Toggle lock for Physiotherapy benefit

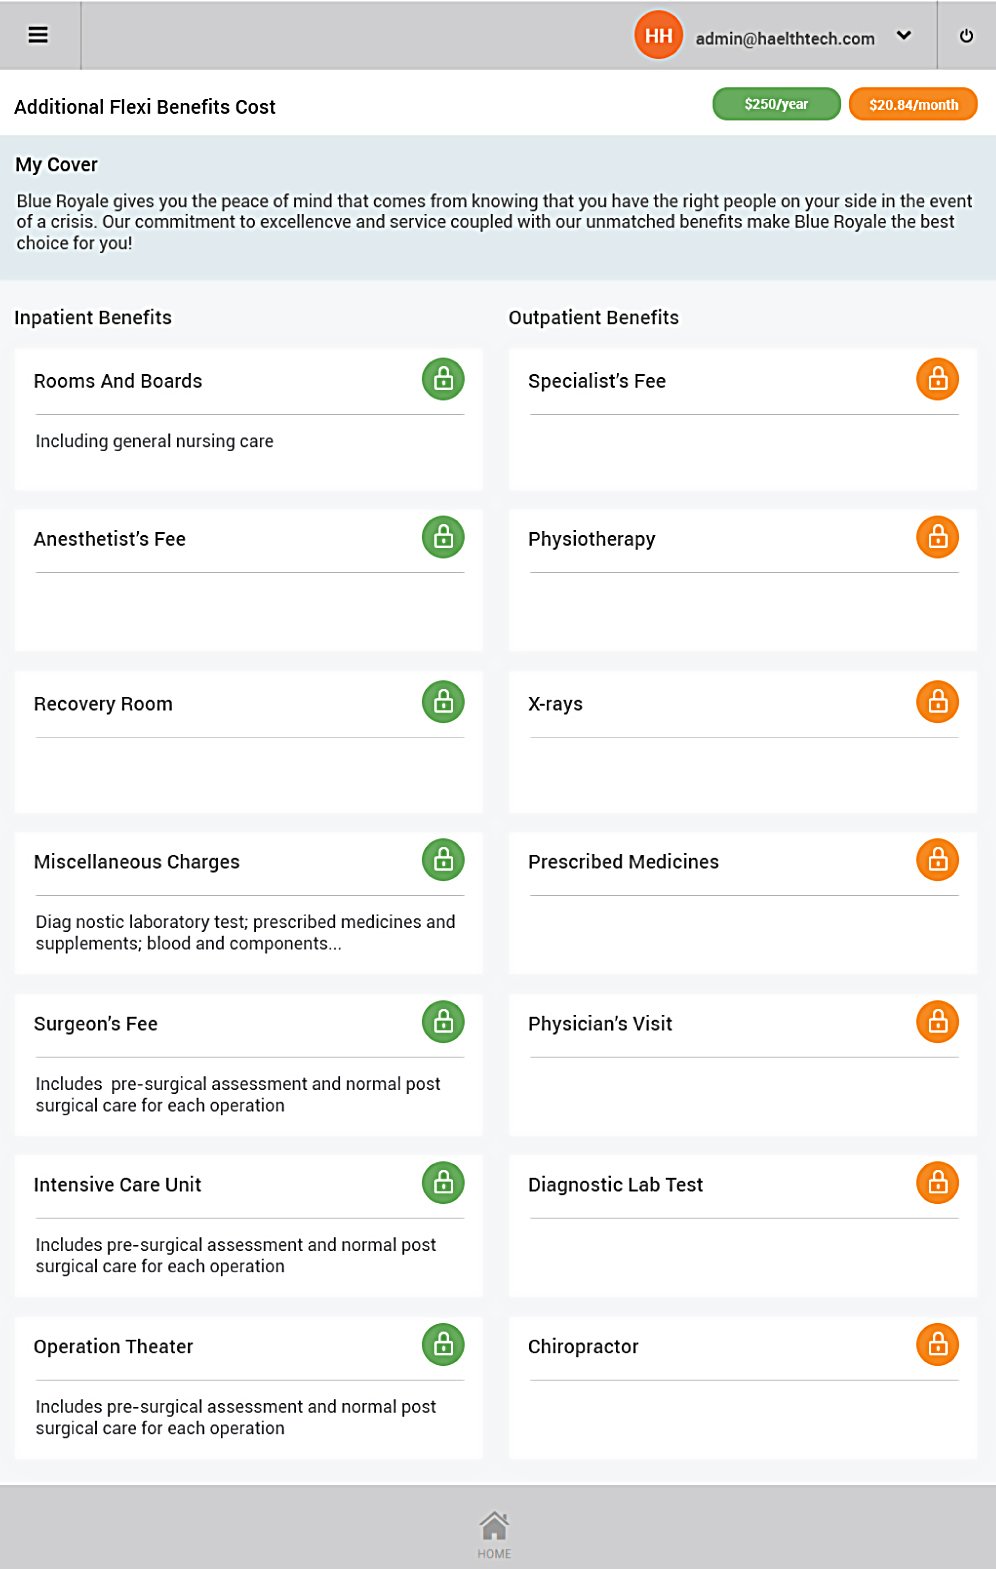pyautogui.click(x=937, y=537)
